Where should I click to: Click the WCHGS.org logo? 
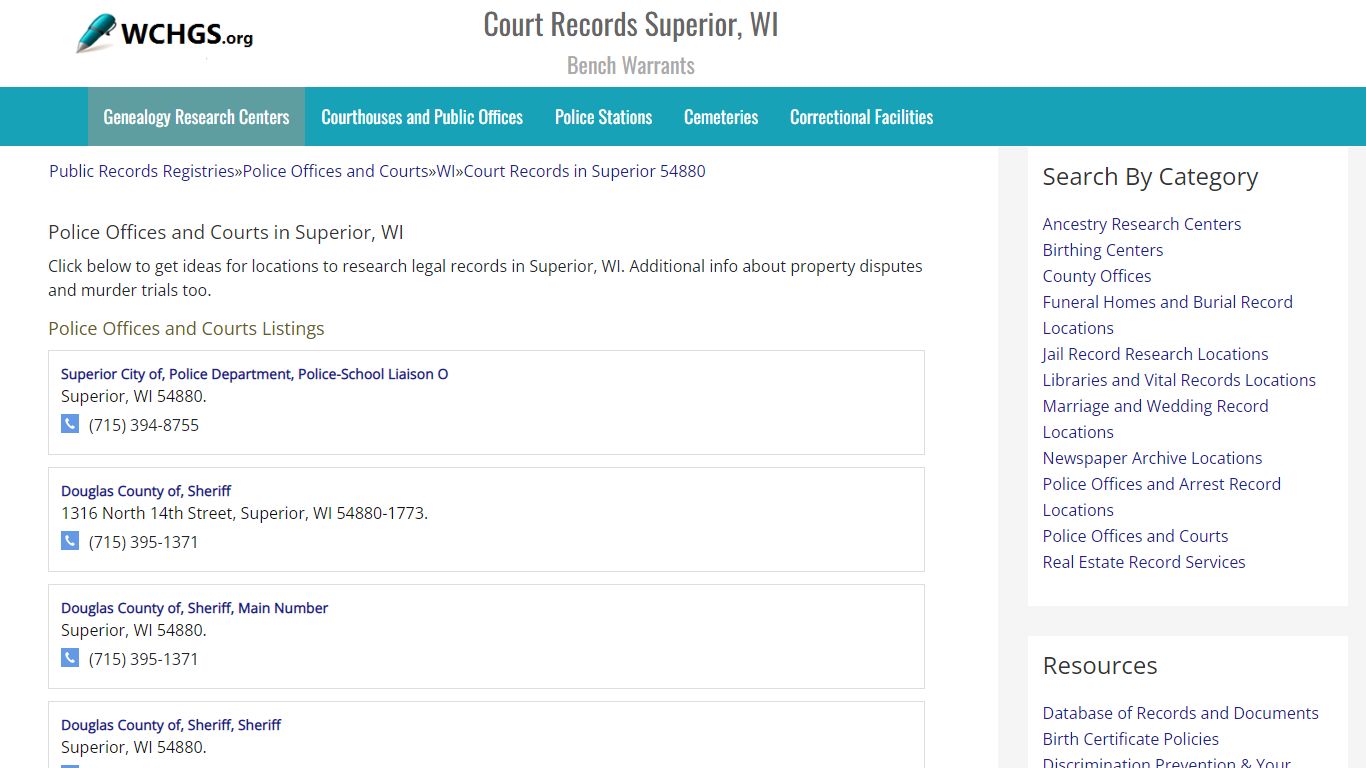pos(165,34)
